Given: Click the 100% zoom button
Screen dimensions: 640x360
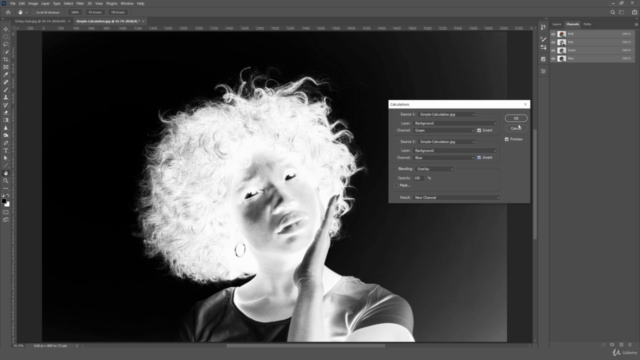Looking at the screenshot, I should pyautogui.click(x=75, y=12).
